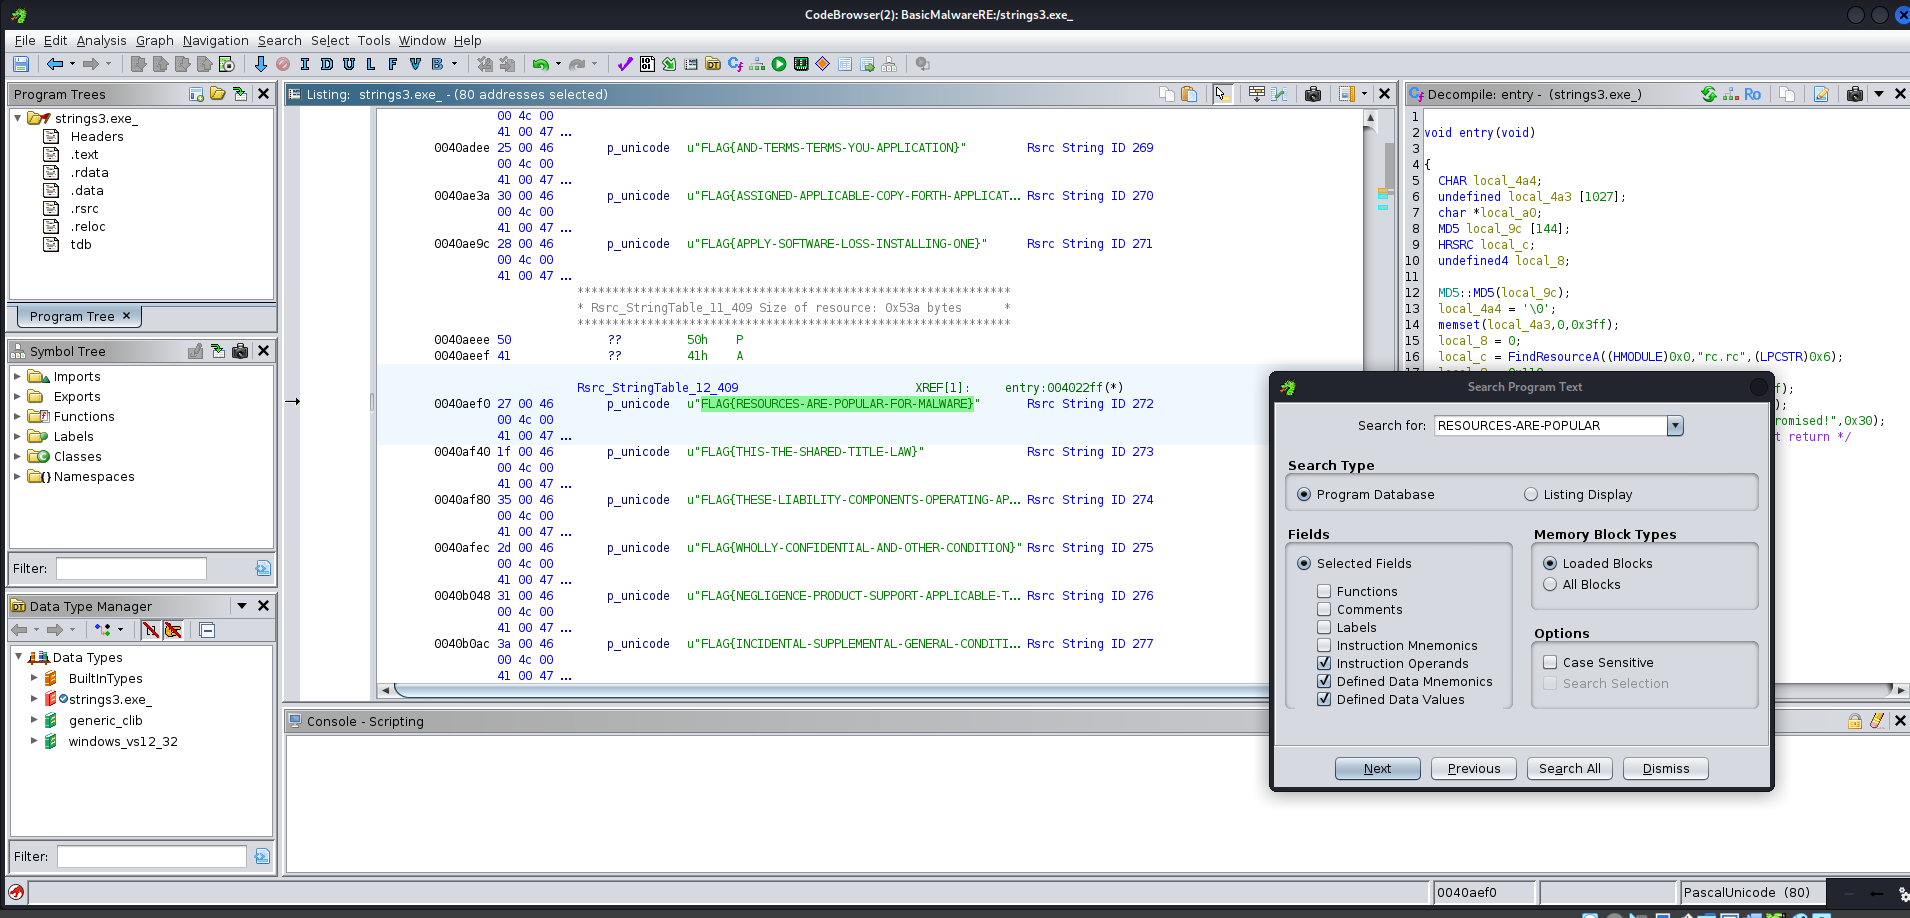Open the Script Manager green play icon
This screenshot has height=918, width=1910.
[x=779, y=64]
